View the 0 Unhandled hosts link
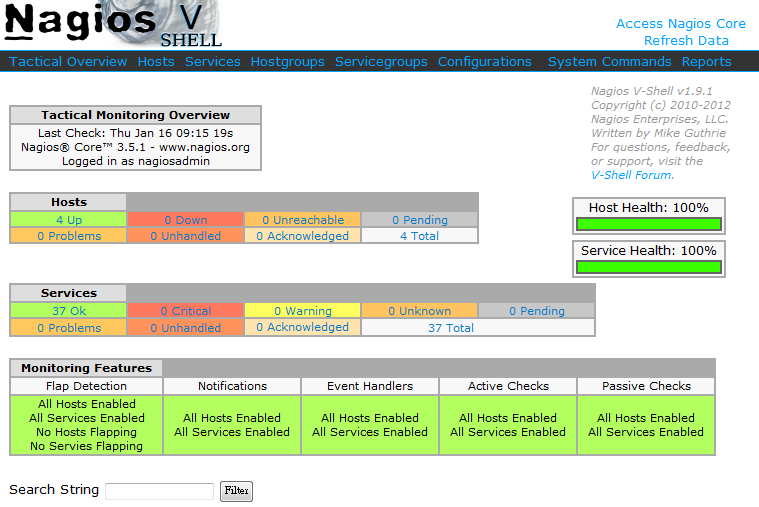Viewport: 759px width, 507px height. point(185,236)
